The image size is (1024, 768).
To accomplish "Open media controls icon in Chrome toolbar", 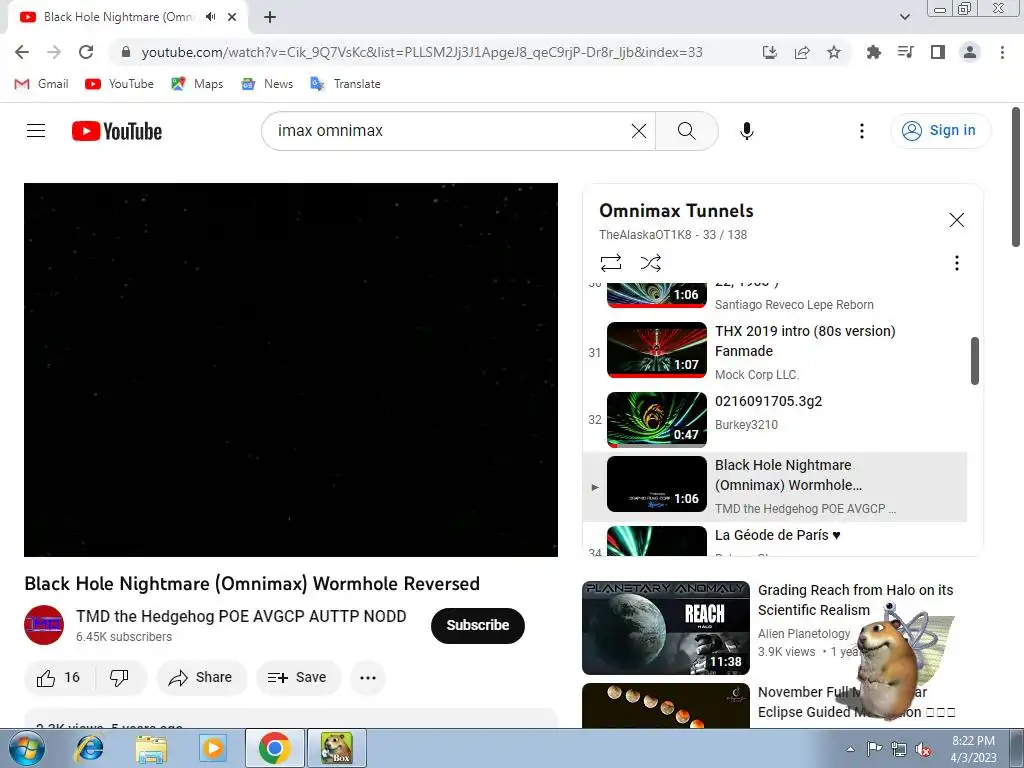I will pos(905,52).
